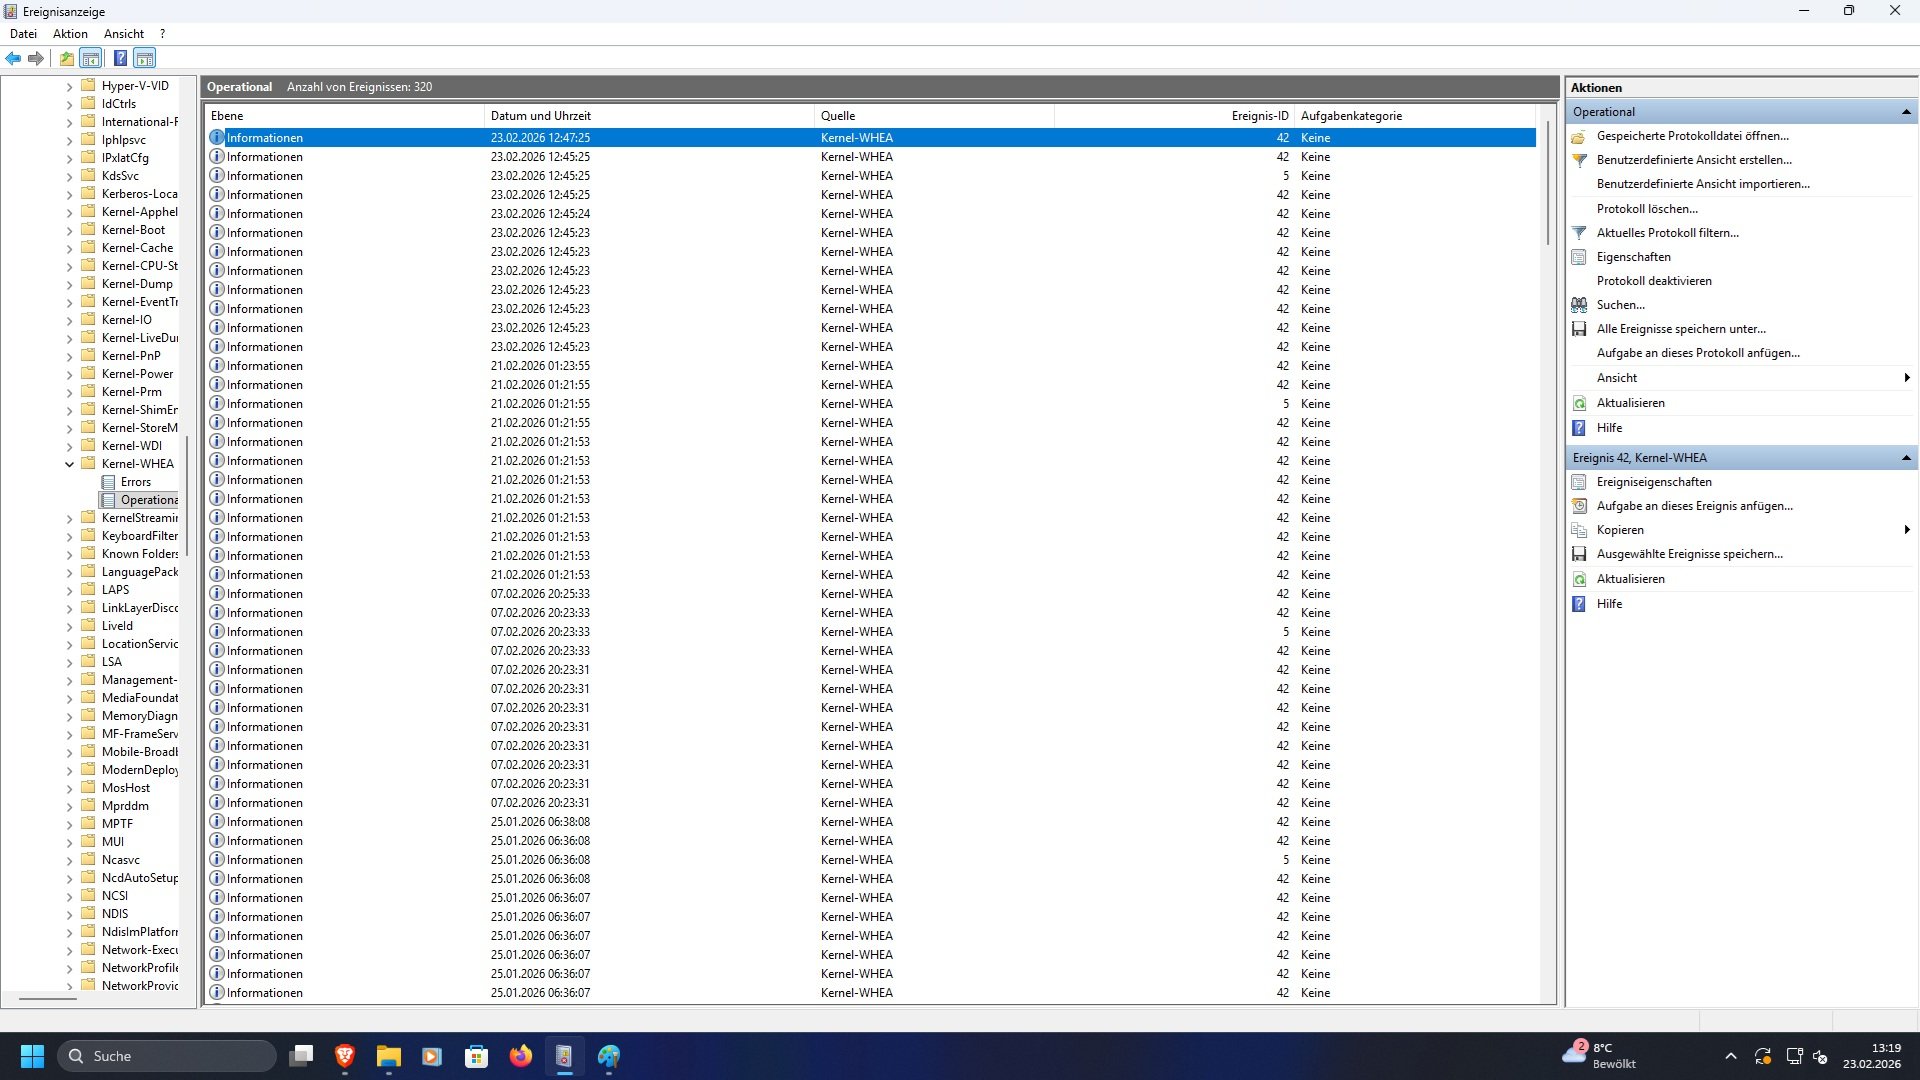Click Protokoll löschen action

pyautogui.click(x=1647, y=209)
